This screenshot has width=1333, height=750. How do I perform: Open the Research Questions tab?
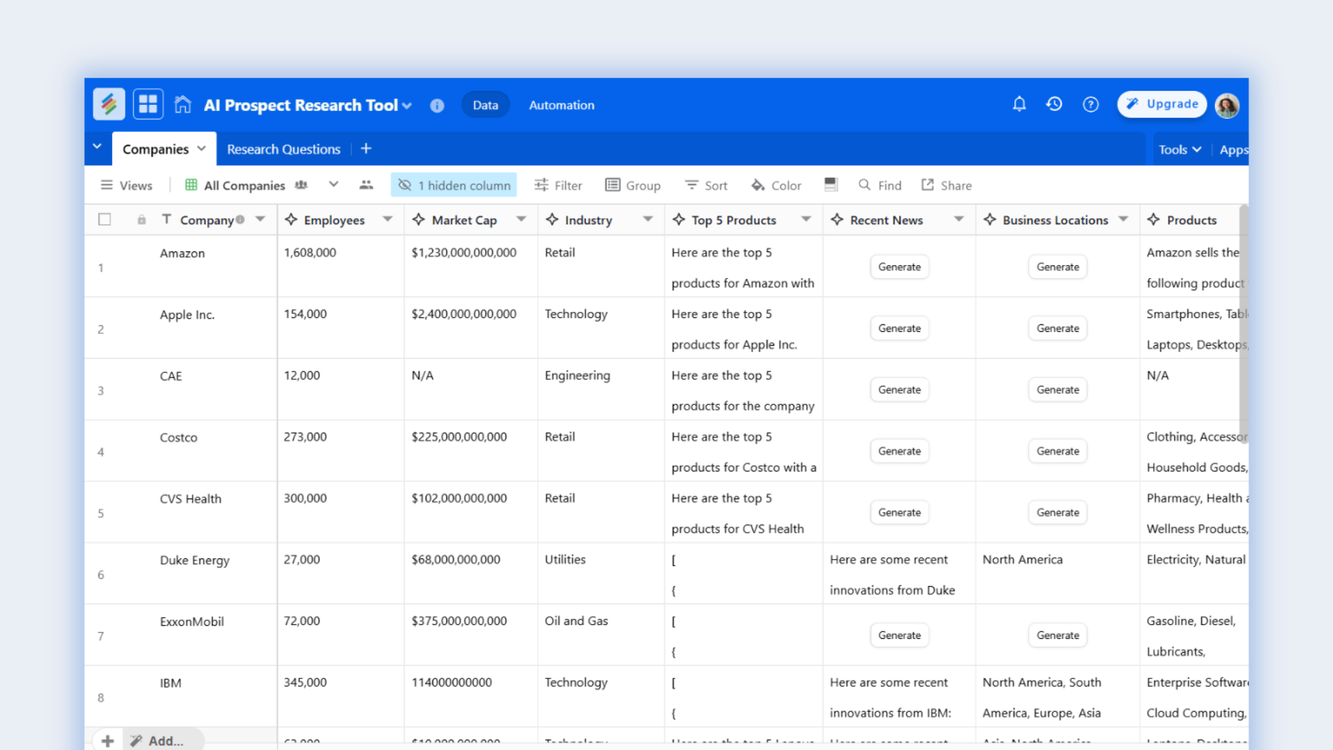pyautogui.click(x=283, y=149)
